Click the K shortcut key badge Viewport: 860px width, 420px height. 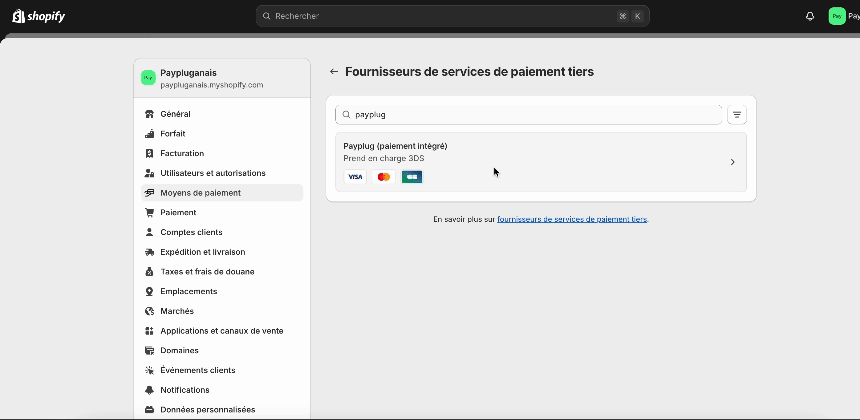637,16
